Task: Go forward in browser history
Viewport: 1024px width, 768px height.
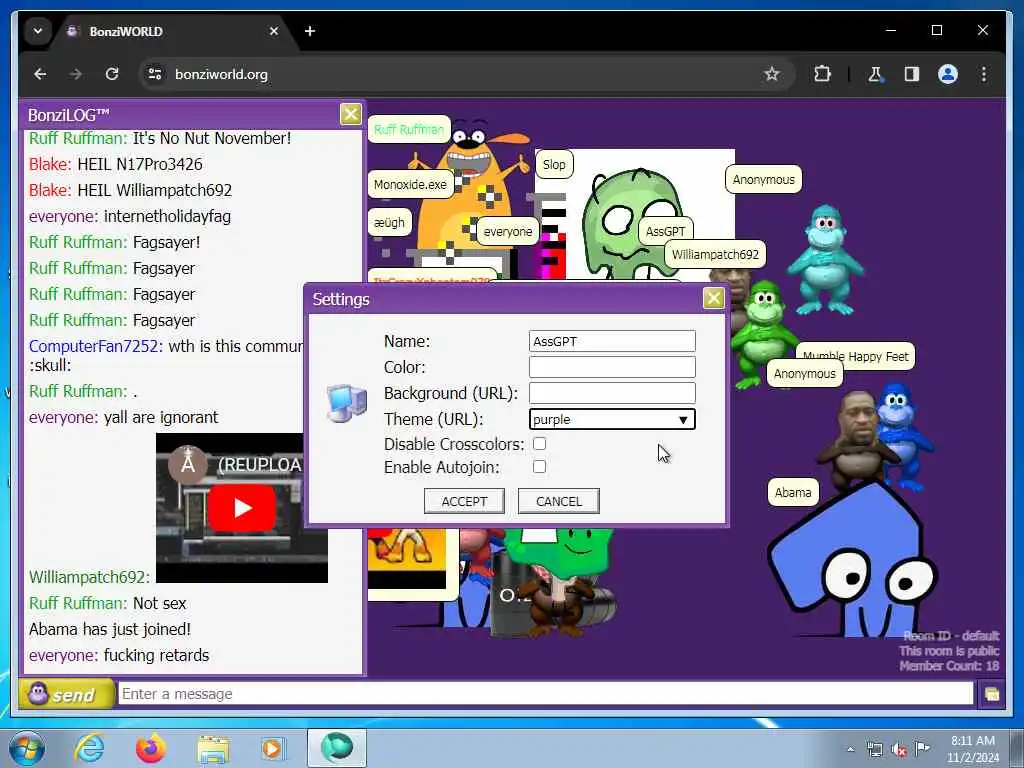Action: pyautogui.click(x=76, y=74)
